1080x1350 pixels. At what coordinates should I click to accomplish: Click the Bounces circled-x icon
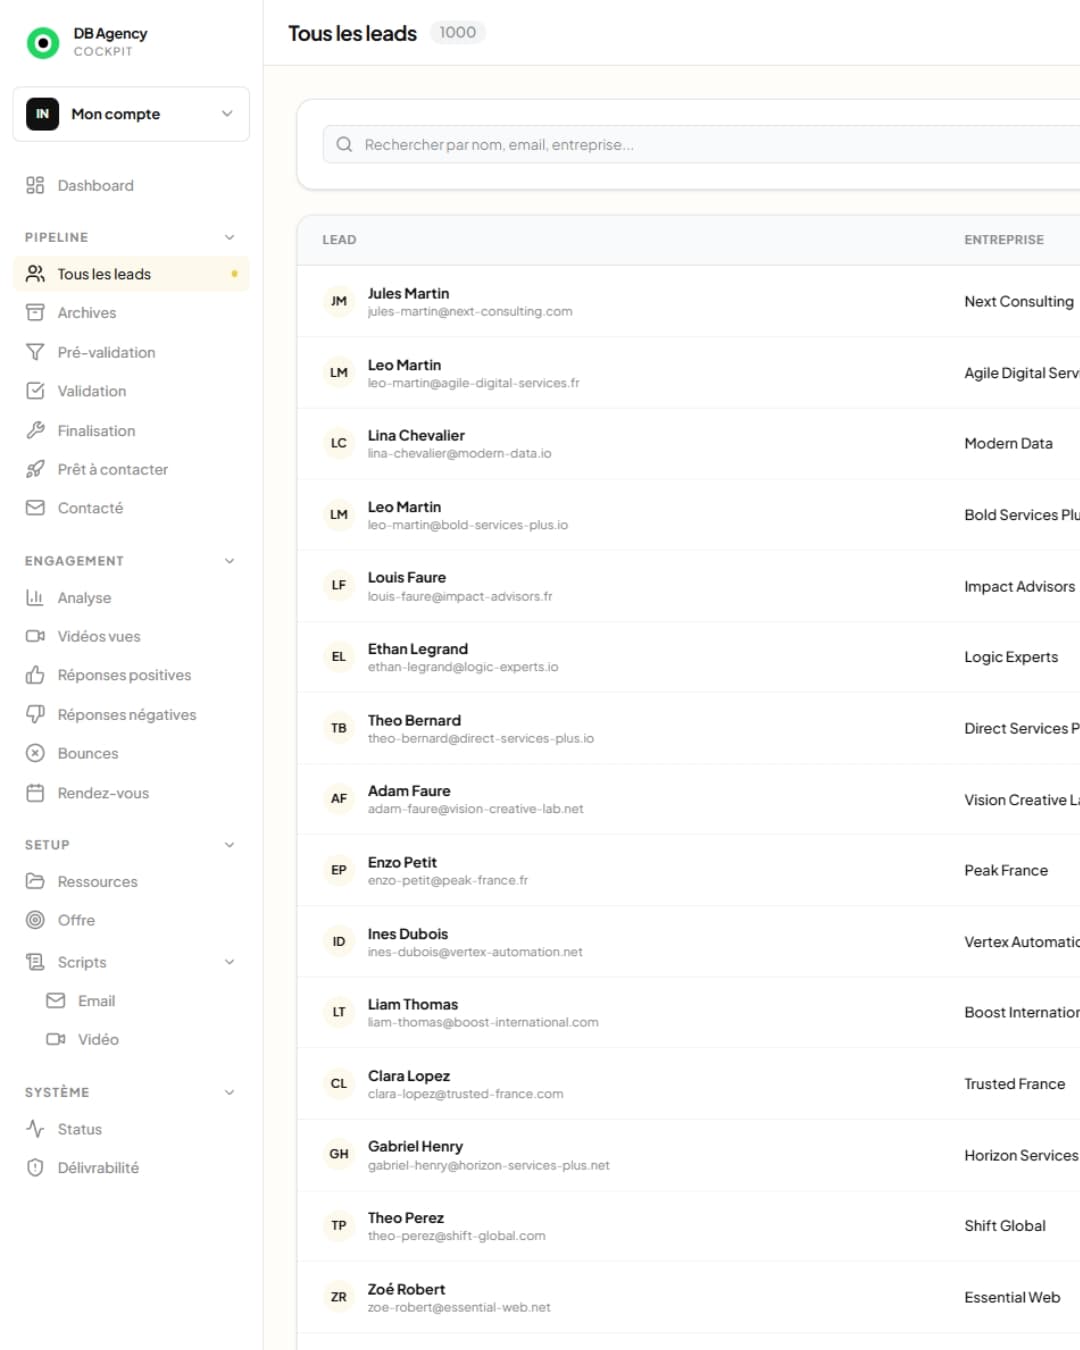pos(35,754)
